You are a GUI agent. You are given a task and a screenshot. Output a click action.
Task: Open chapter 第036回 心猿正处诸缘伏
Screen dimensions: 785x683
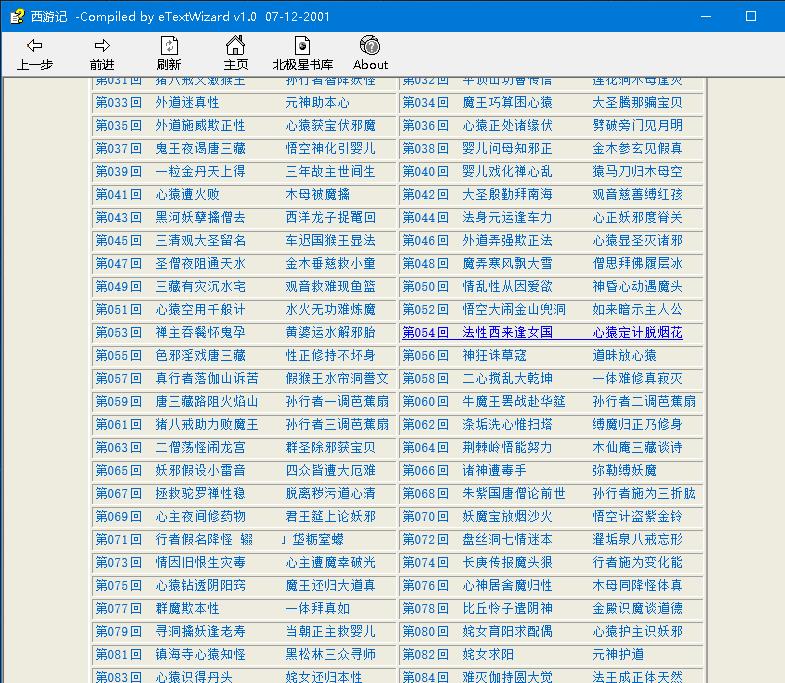[542, 126]
